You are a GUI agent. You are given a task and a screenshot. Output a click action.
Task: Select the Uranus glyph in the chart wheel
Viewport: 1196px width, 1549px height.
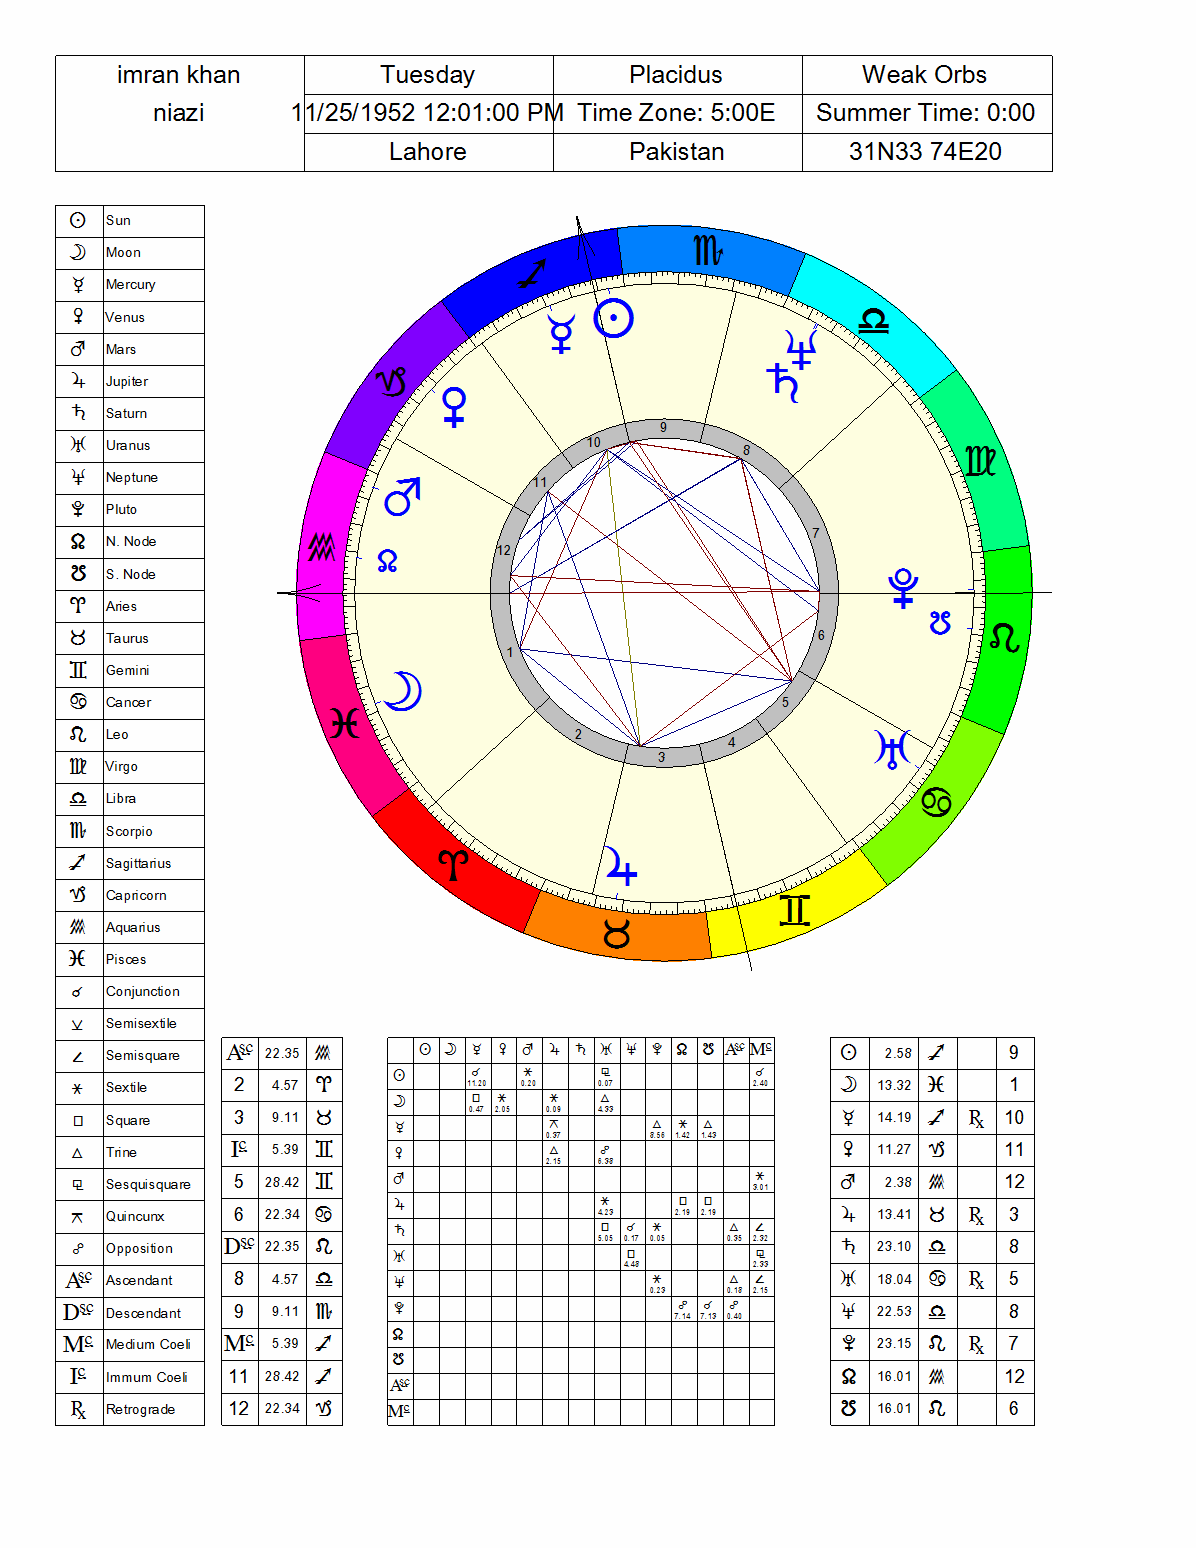coord(893,749)
